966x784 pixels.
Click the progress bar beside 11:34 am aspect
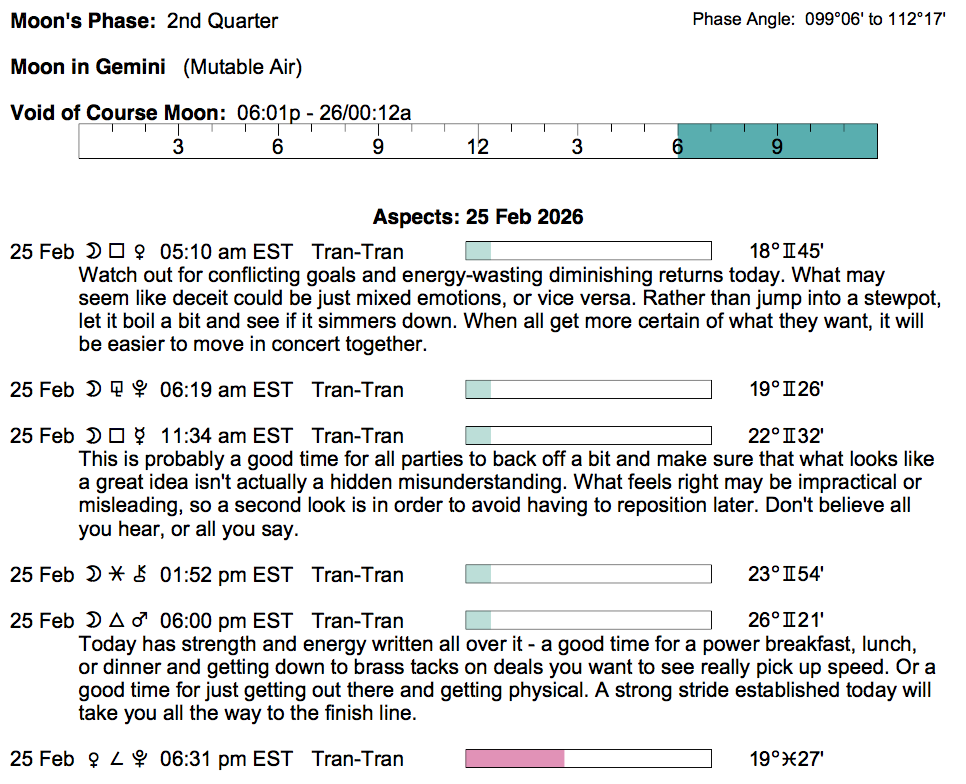[x=588, y=435]
